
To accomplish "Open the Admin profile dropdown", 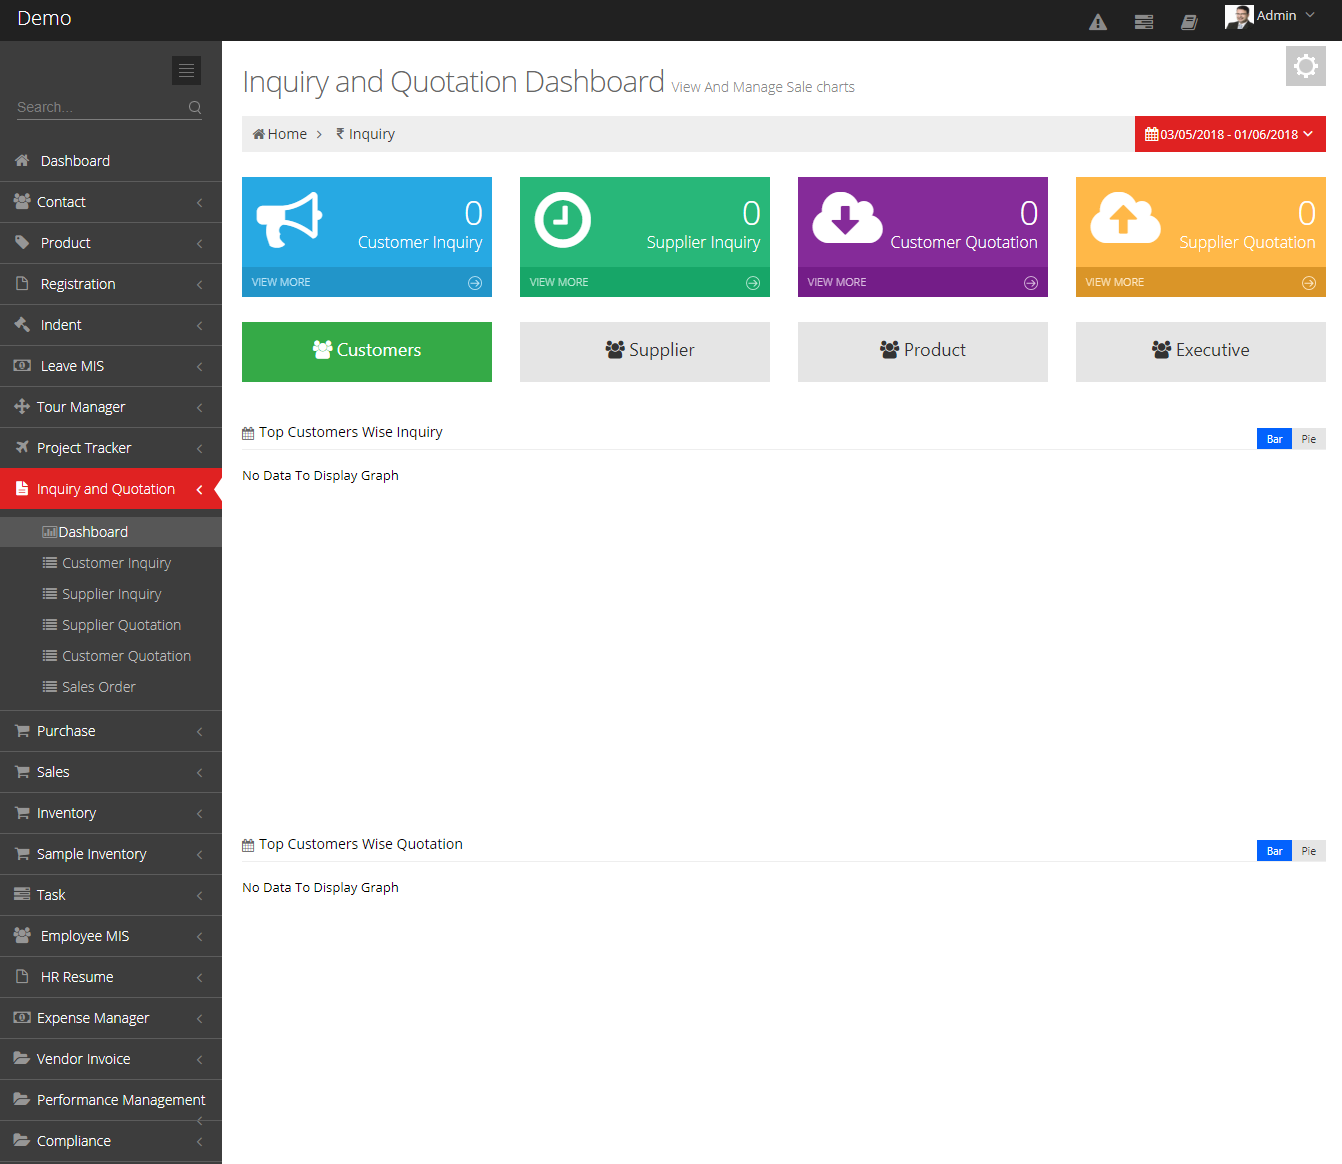I will pos(1270,15).
